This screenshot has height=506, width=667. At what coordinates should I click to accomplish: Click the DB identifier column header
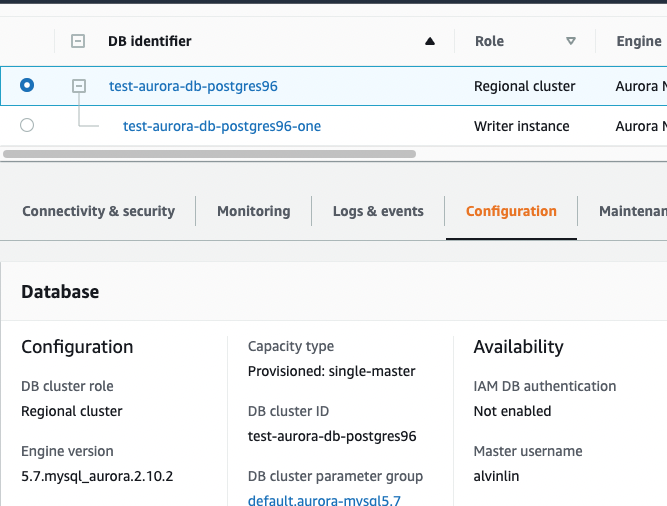[150, 42]
